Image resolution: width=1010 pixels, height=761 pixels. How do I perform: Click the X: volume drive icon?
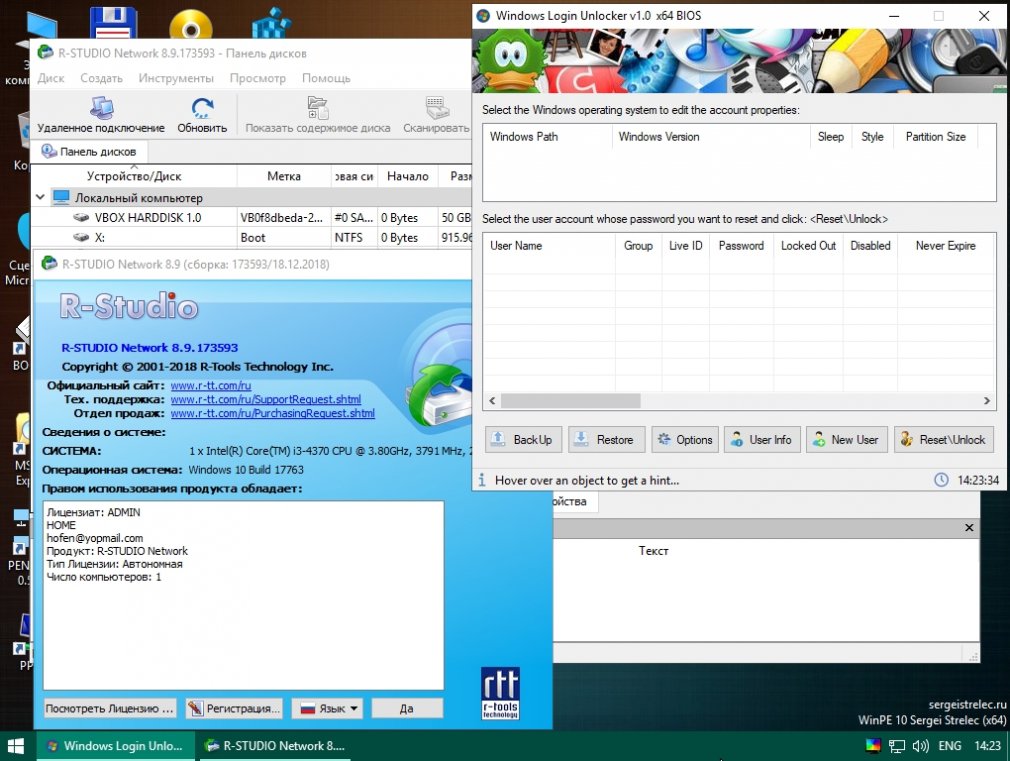tap(81, 238)
